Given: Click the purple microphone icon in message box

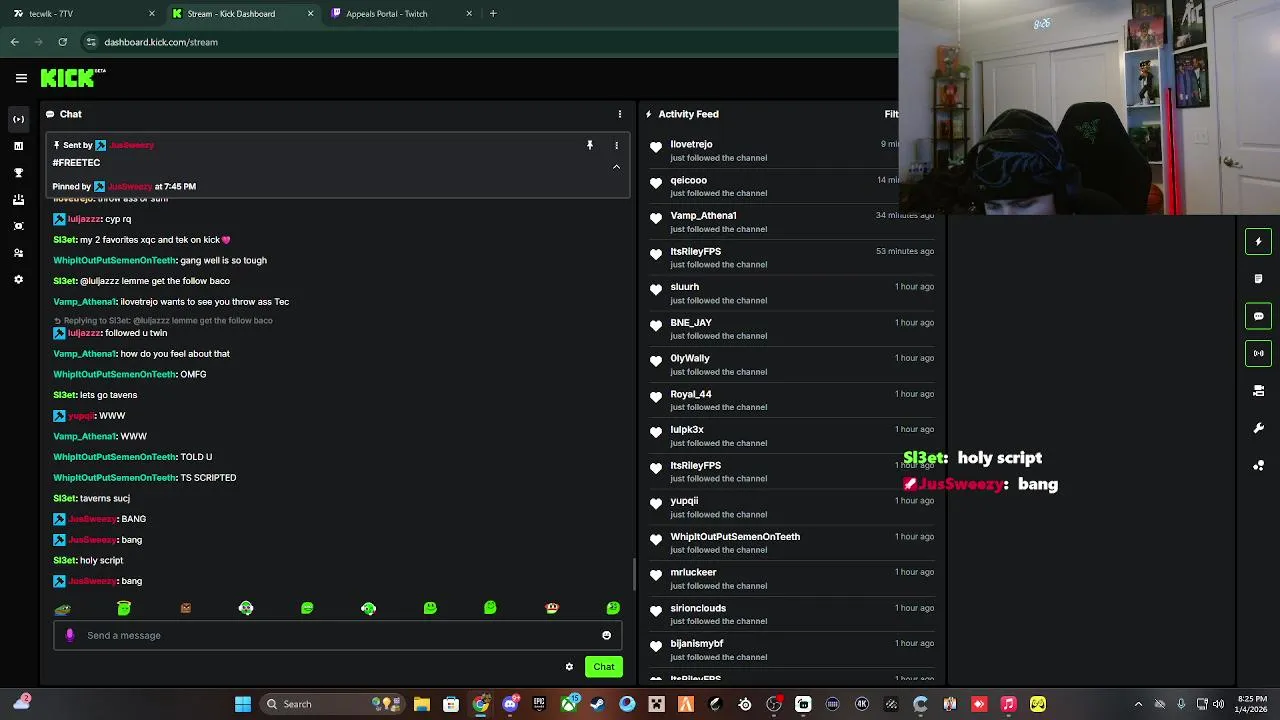Looking at the screenshot, I should 69,635.
